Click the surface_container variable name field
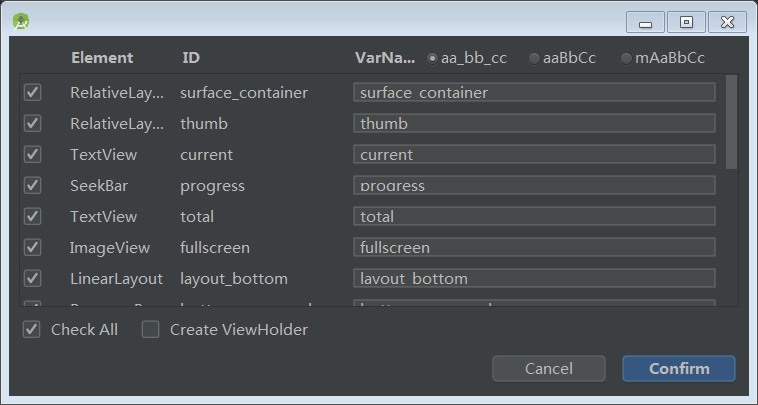The image size is (758, 405). click(x=534, y=92)
